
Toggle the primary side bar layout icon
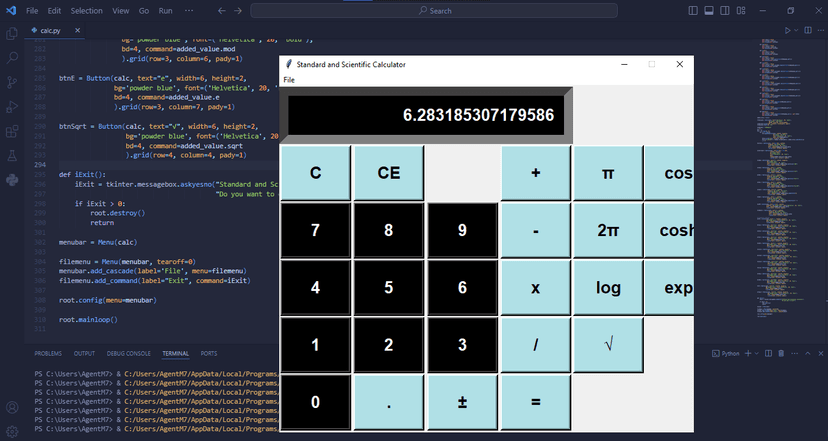pos(693,11)
